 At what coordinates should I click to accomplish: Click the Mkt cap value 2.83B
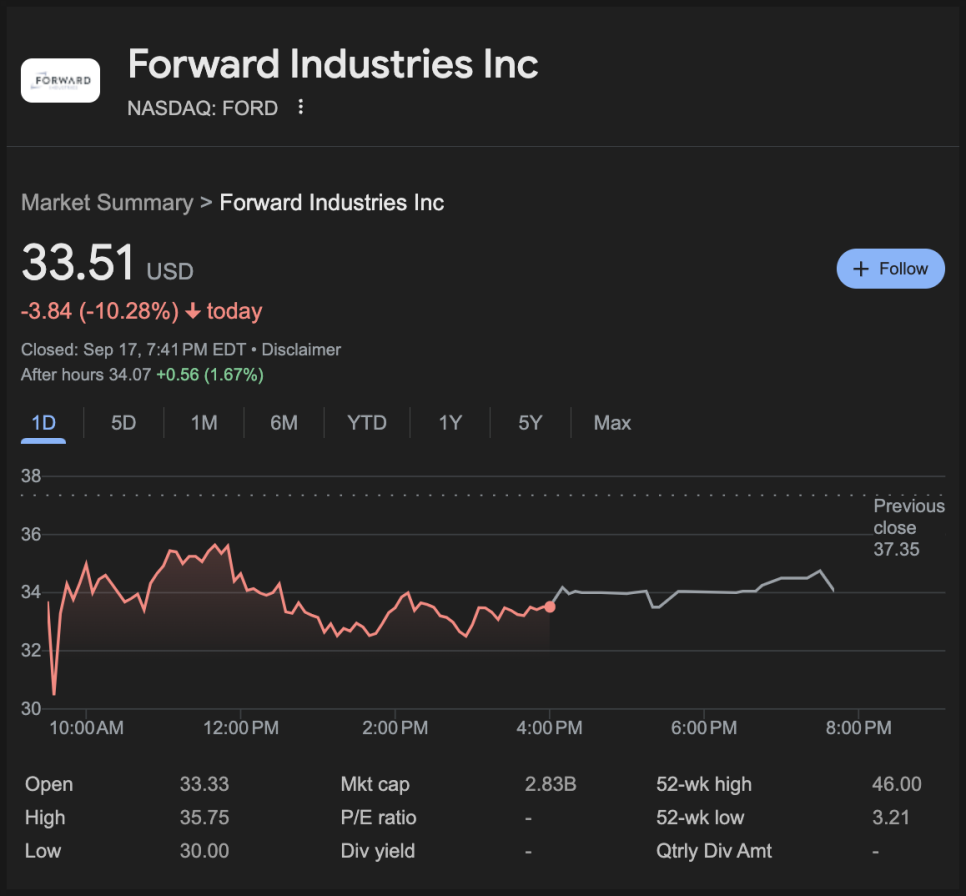click(x=551, y=784)
